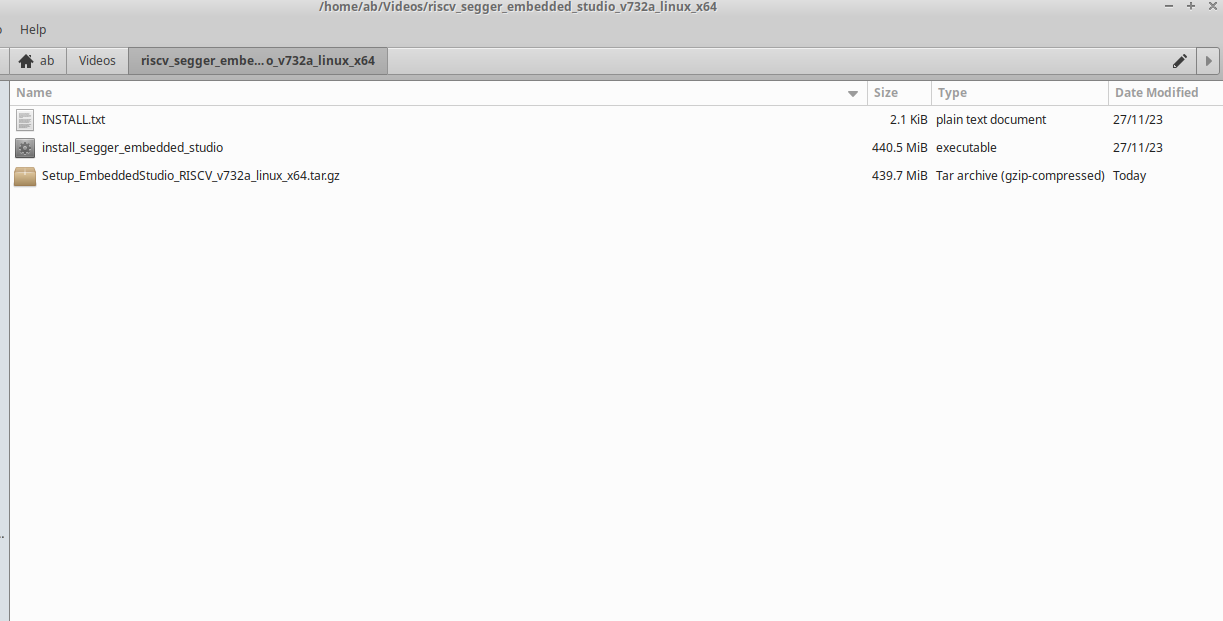Click the 440.5 MiB size cell
Image resolution: width=1223 pixels, height=621 pixels.
(900, 148)
